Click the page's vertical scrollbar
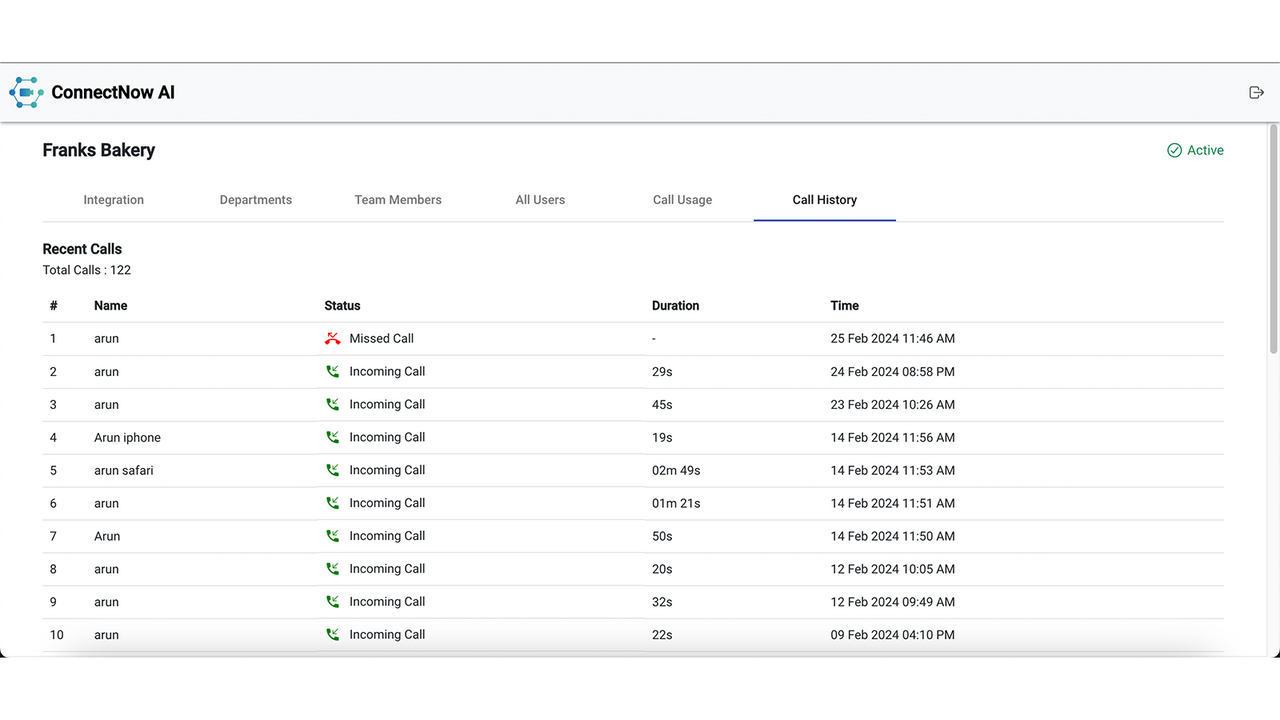1280x720 pixels. pos(1273,239)
